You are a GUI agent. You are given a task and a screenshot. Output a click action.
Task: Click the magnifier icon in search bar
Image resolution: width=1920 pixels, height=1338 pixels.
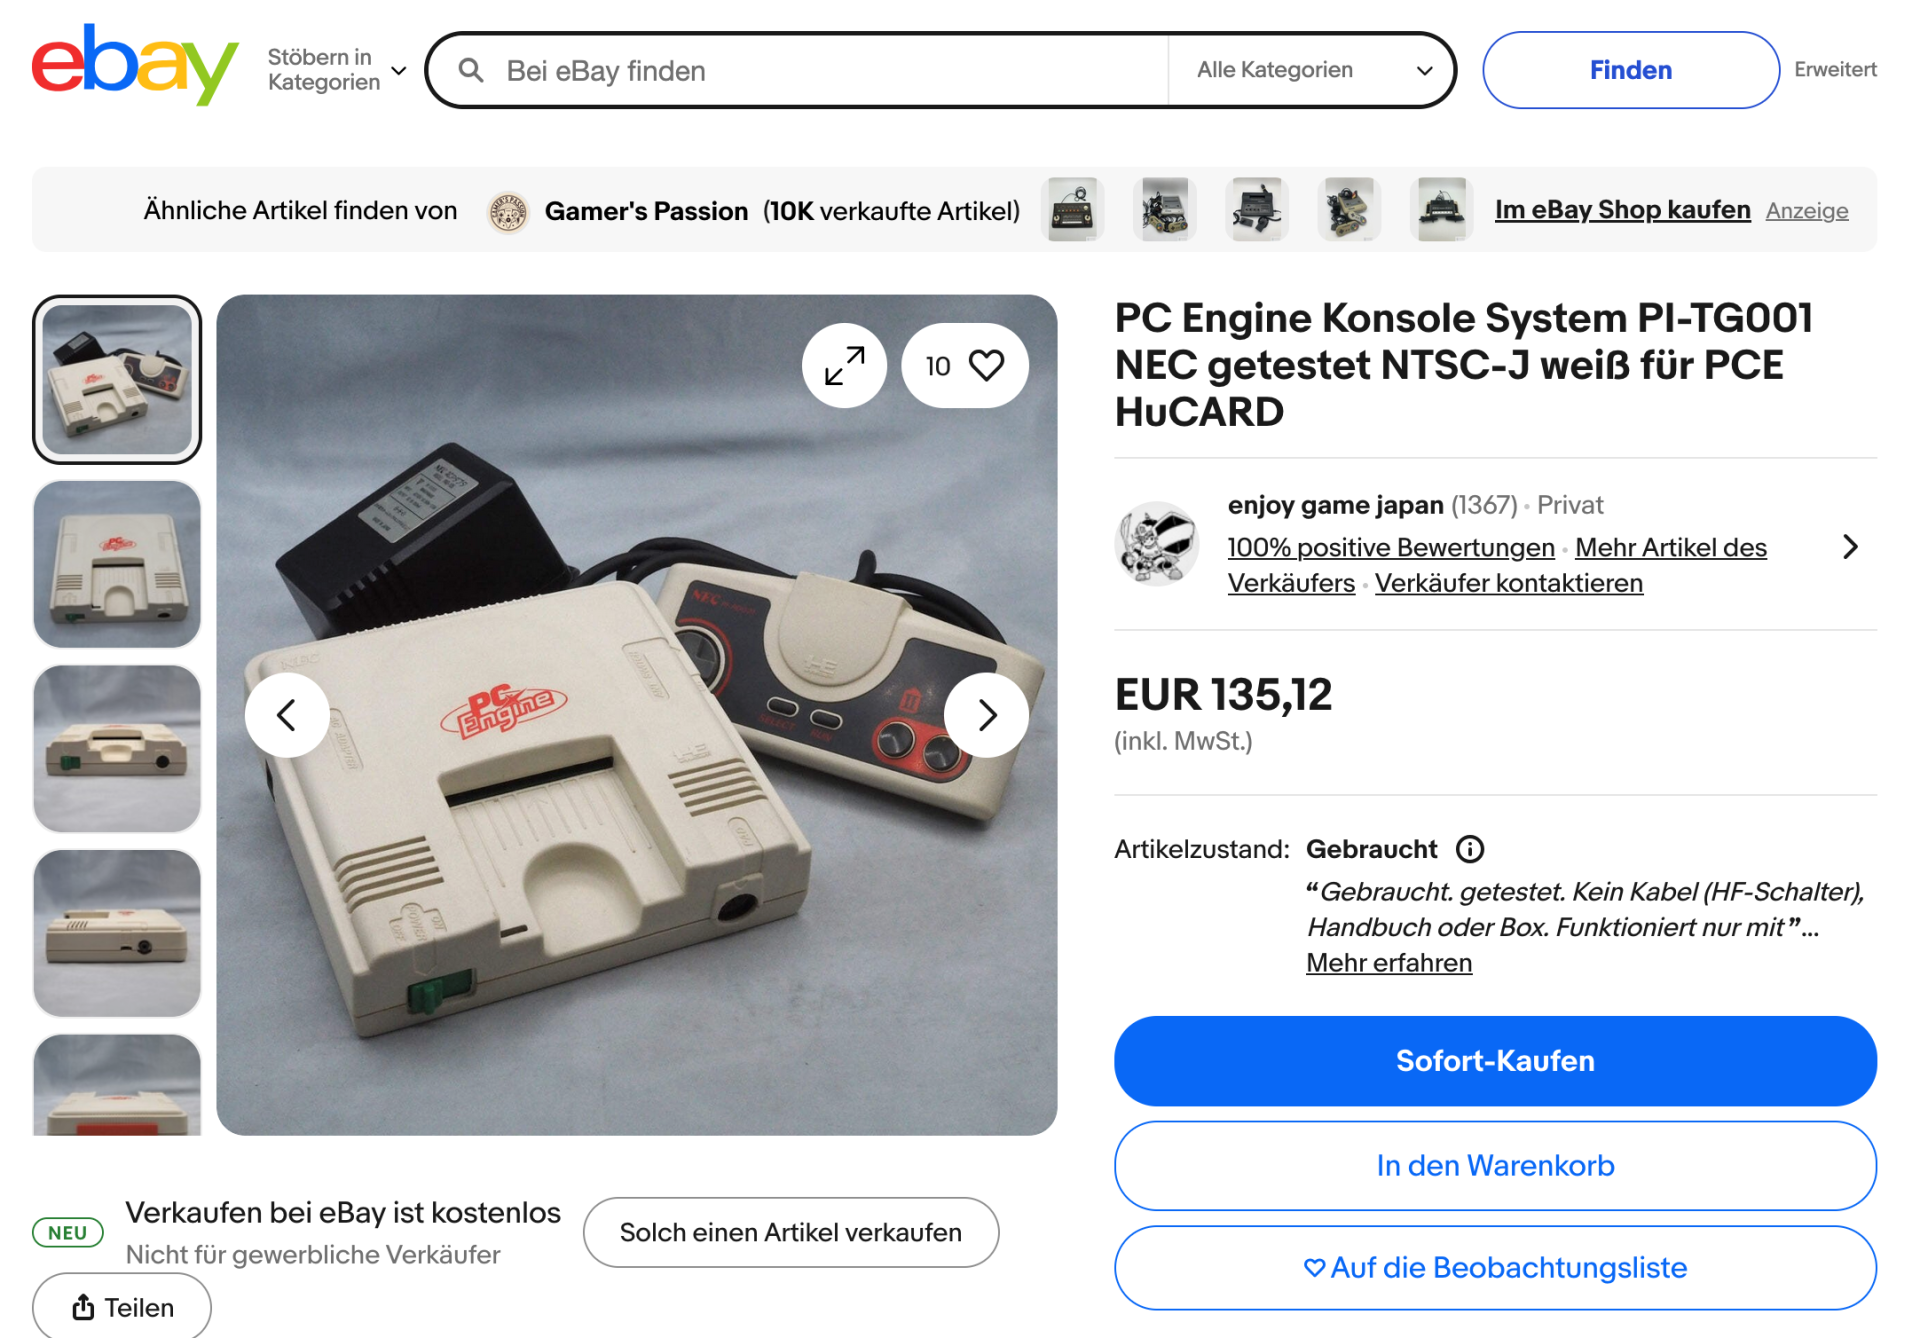coord(471,70)
